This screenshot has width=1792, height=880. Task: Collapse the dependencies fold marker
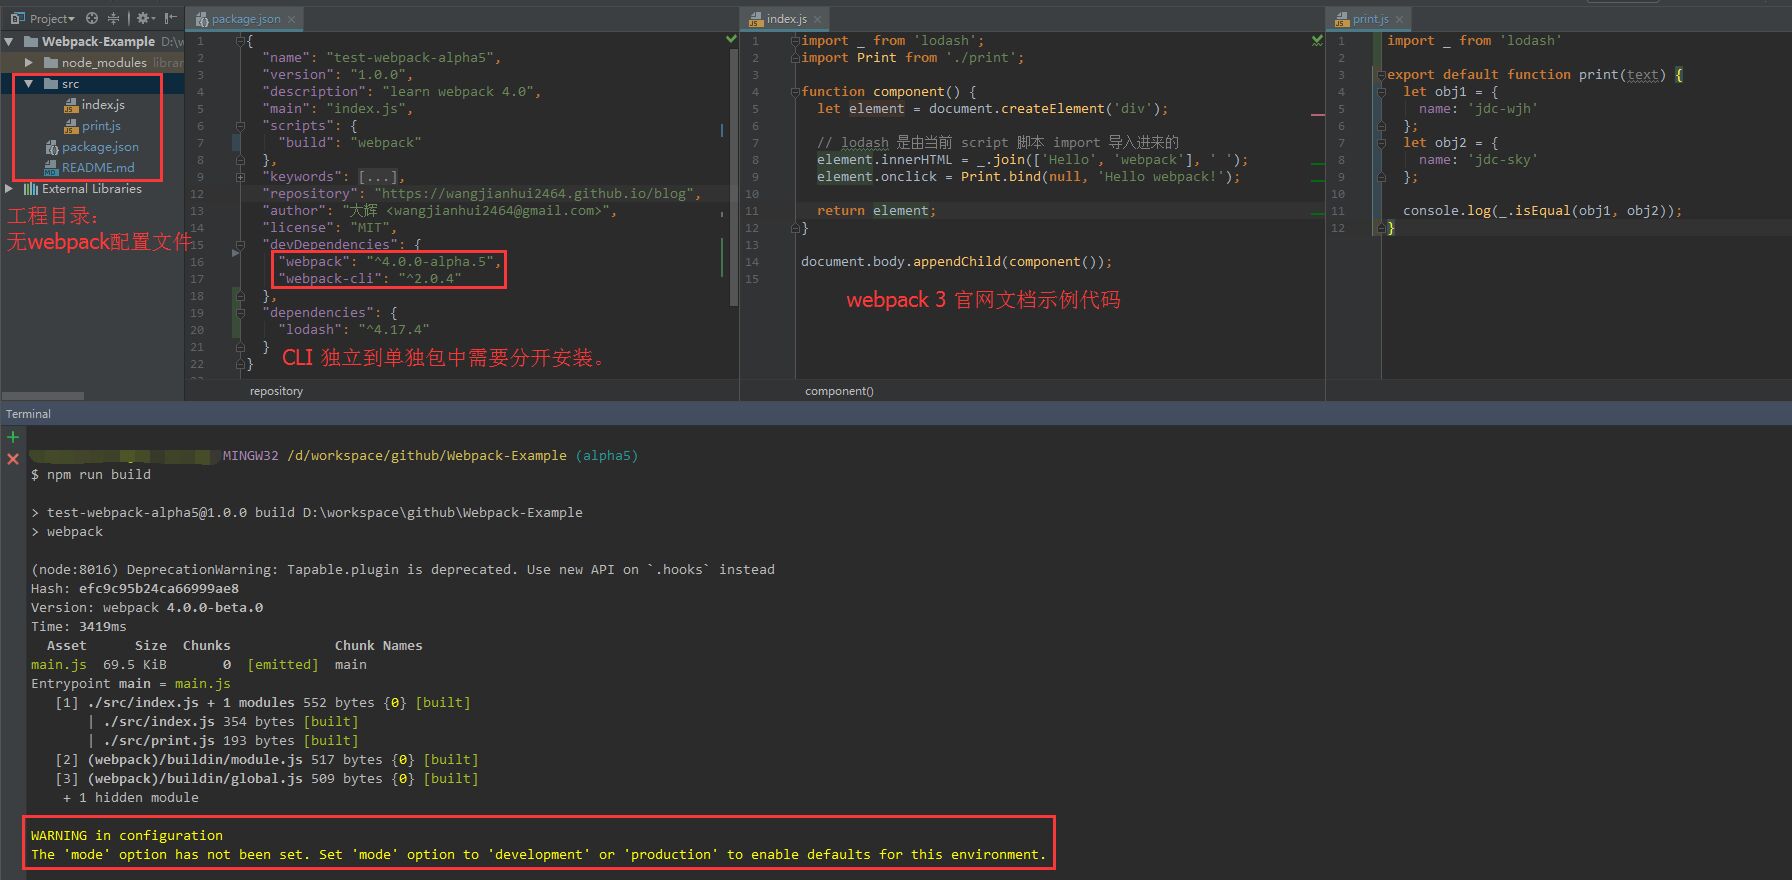click(240, 313)
